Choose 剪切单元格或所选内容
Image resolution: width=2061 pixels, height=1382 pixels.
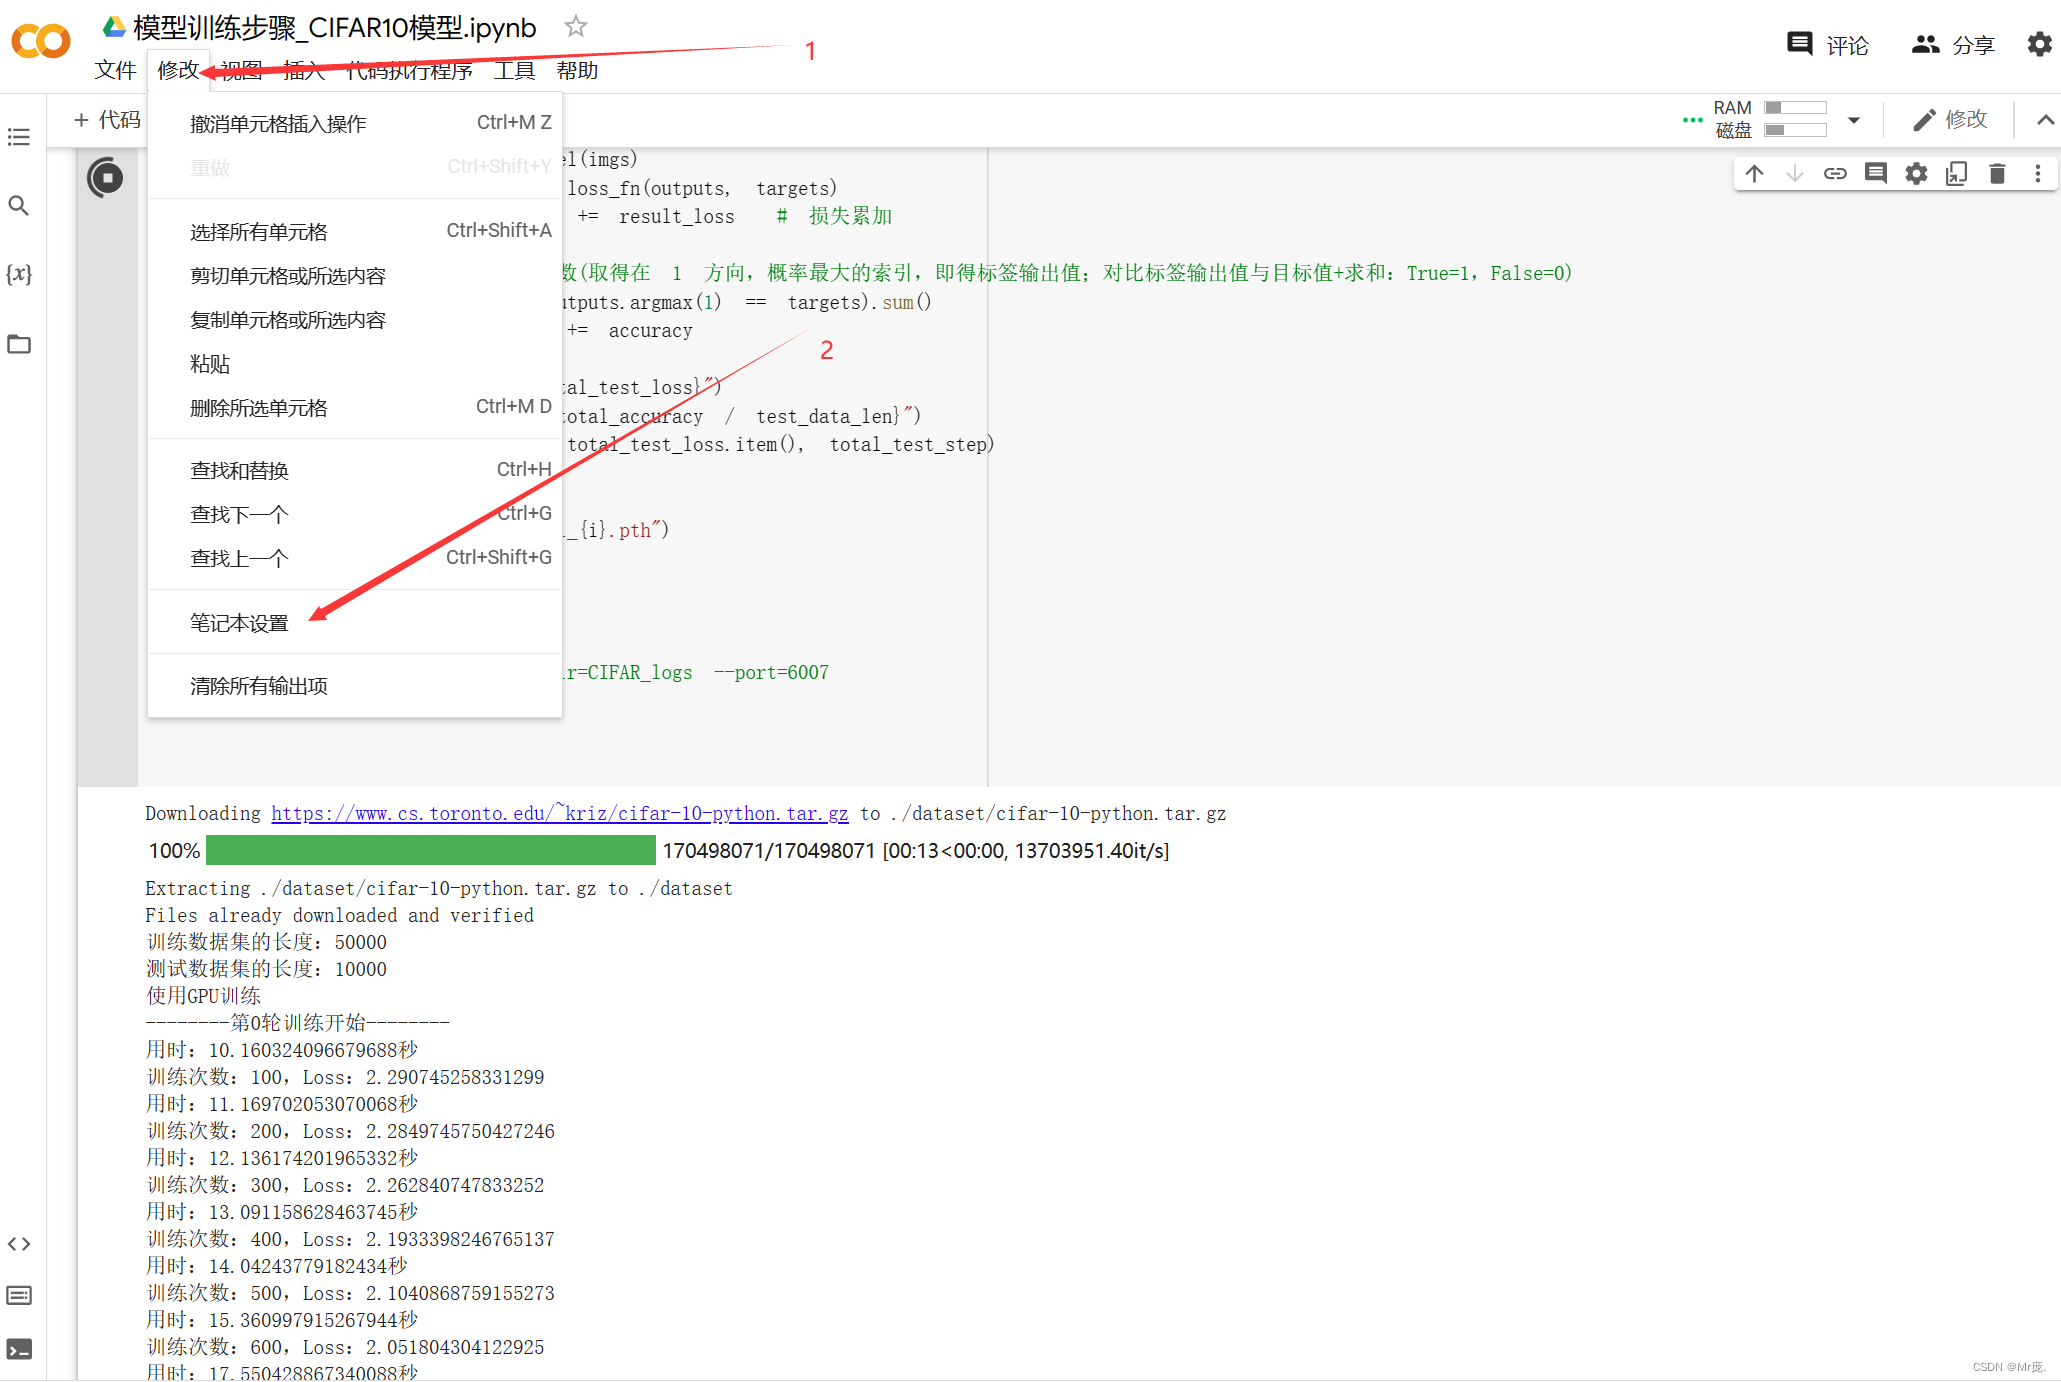tap(355, 276)
